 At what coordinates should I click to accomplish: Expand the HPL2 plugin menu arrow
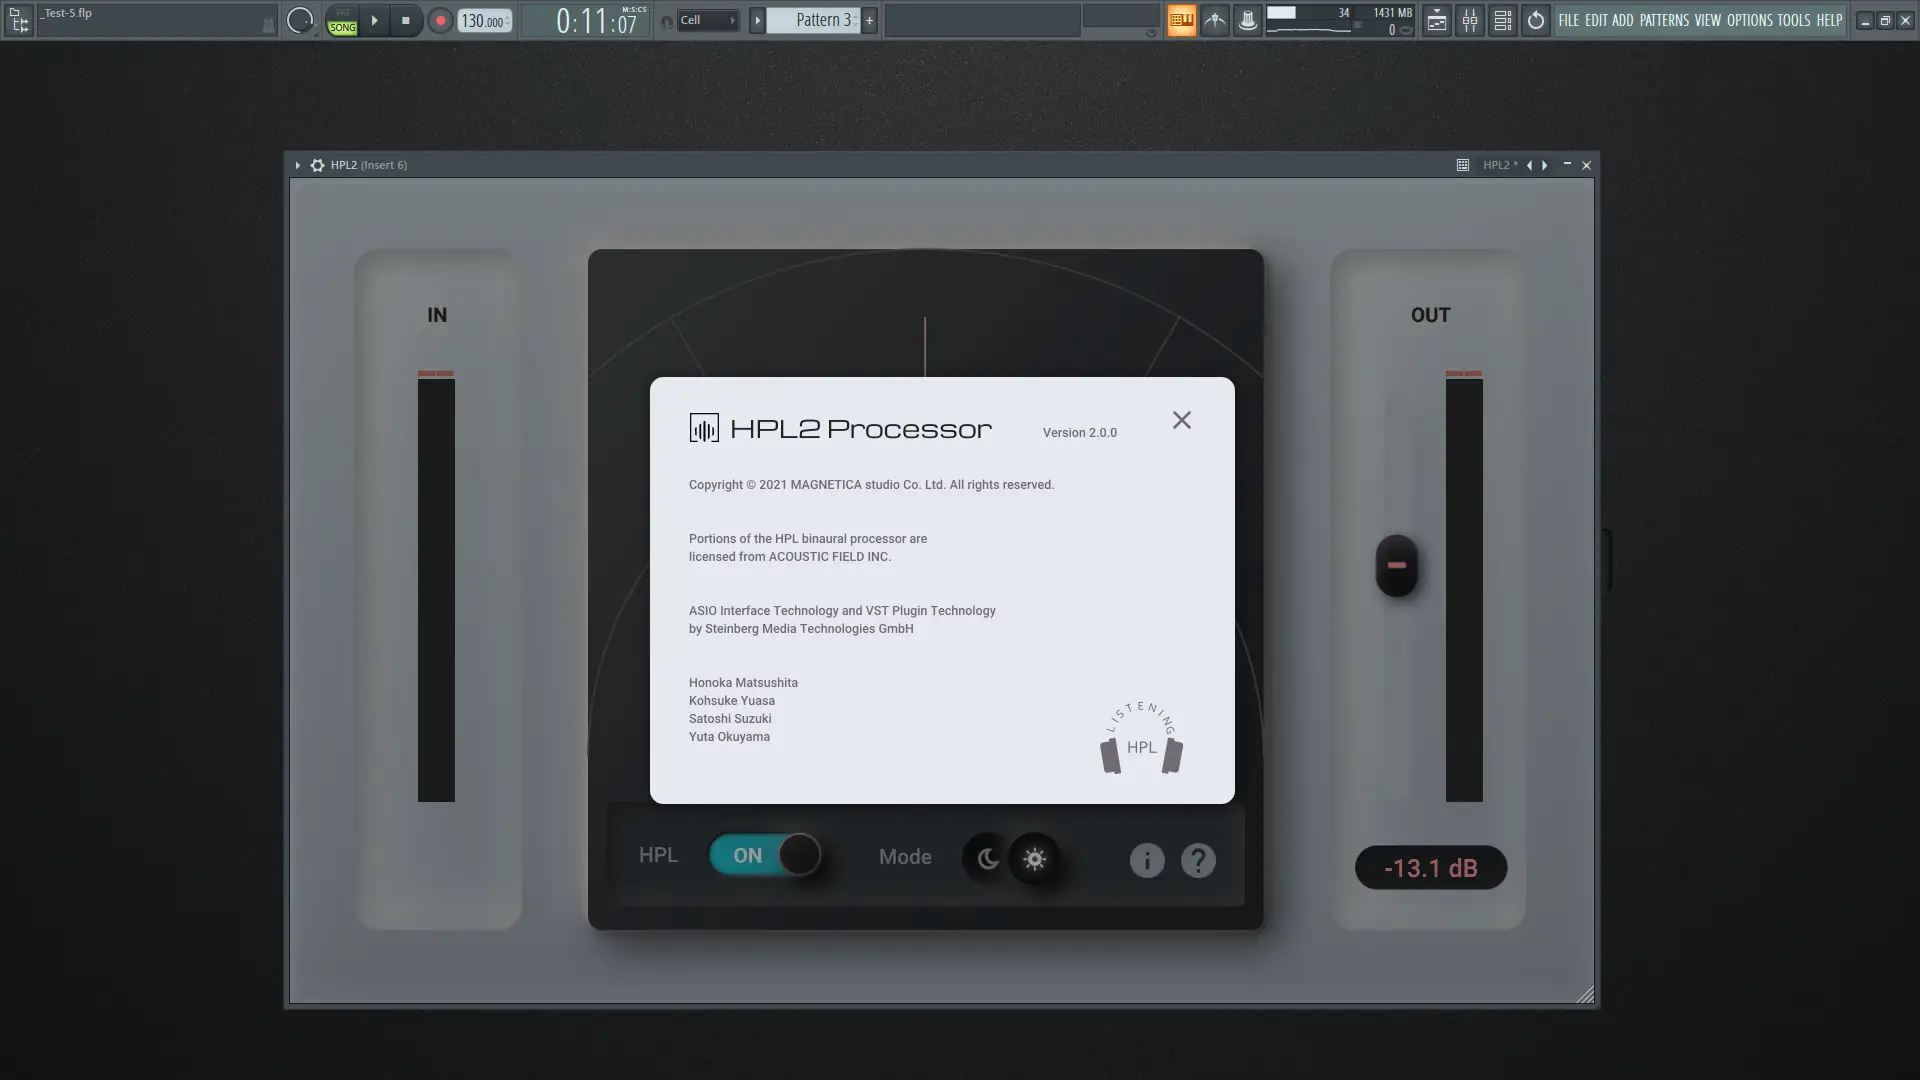point(297,165)
